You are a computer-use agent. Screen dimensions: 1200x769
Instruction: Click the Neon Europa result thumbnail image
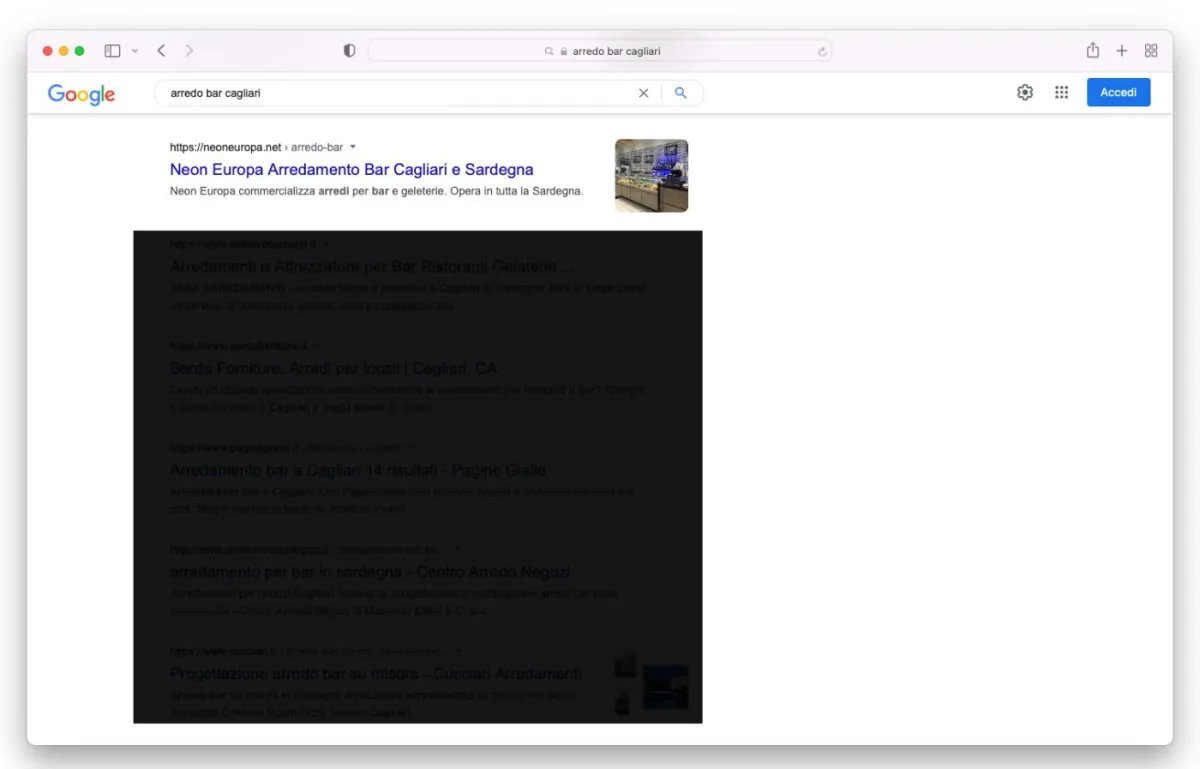[x=651, y=175]
